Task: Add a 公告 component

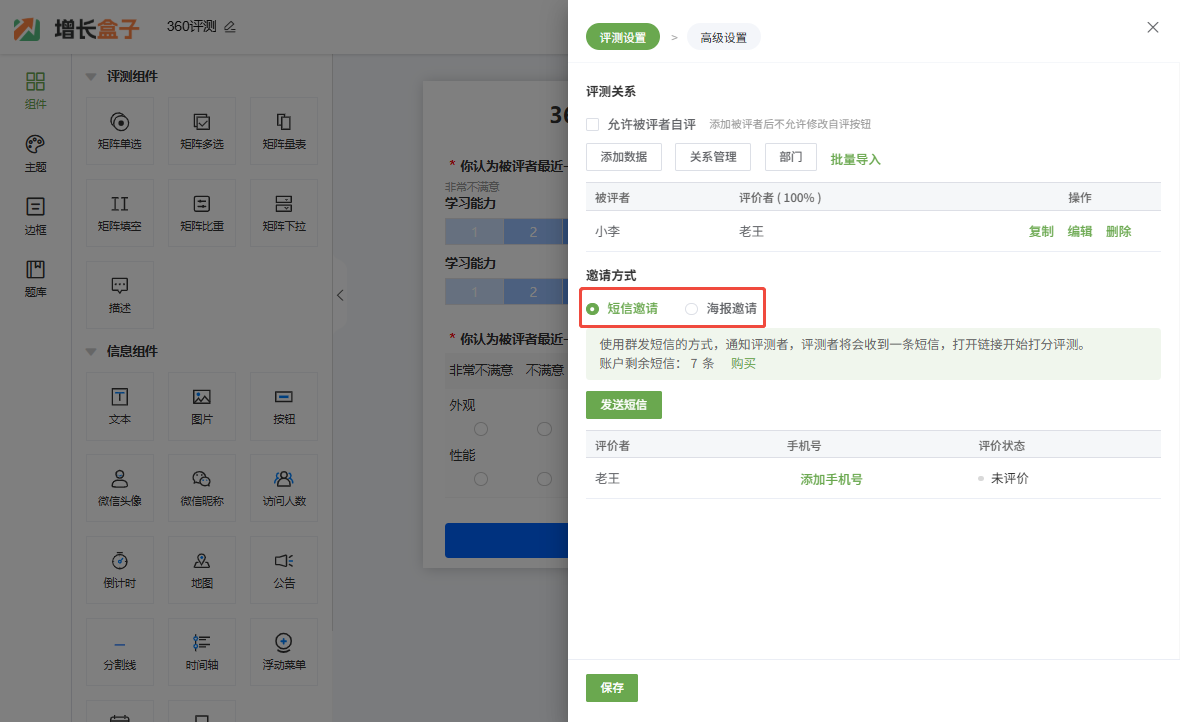Action: click(x=284, y=570)
